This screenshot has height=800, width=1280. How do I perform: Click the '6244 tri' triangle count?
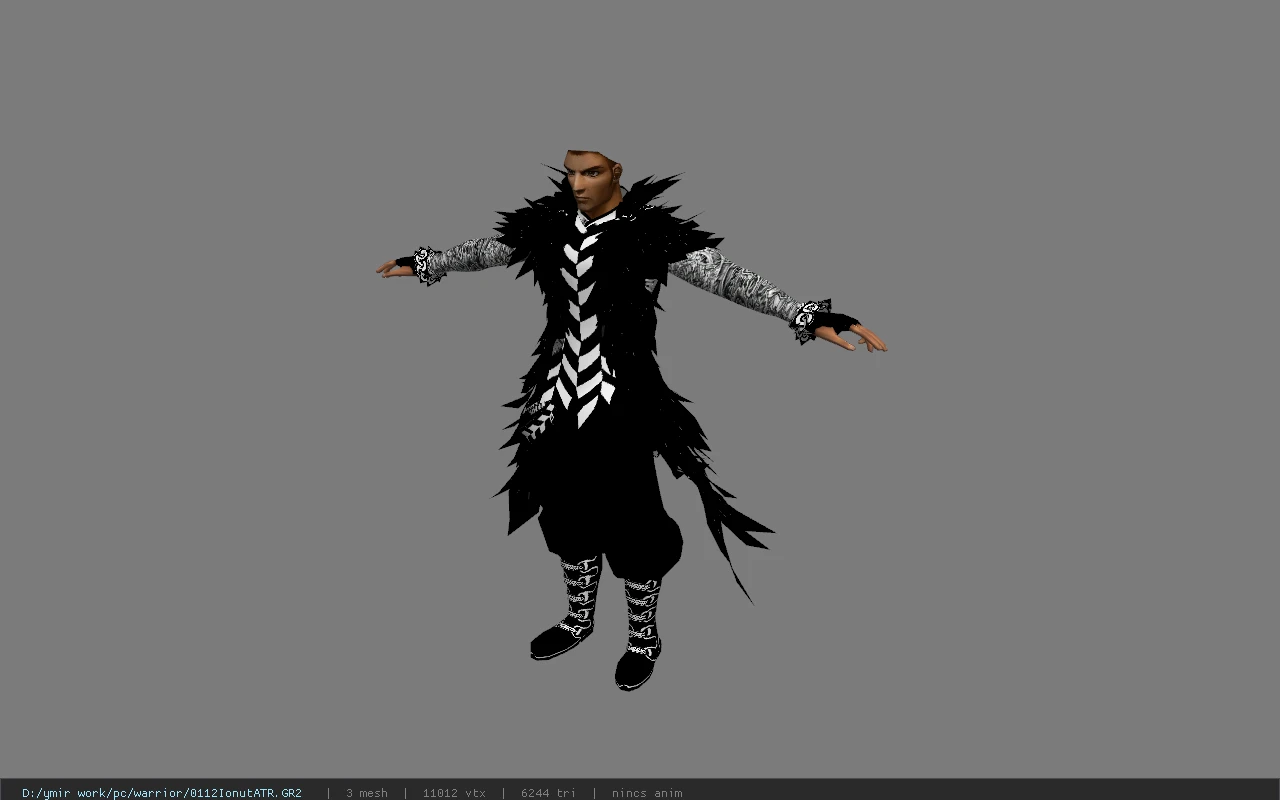point(548,793)
